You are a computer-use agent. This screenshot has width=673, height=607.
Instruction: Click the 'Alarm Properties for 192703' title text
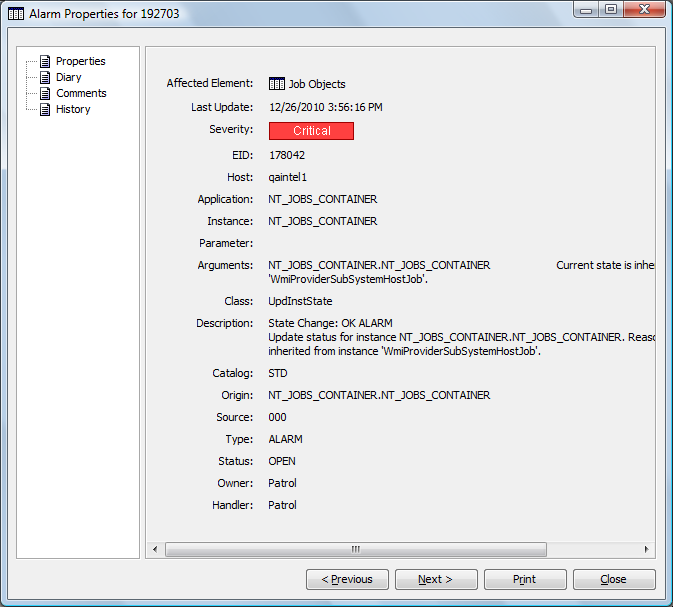pyautogui.click(x=104, y=14)
